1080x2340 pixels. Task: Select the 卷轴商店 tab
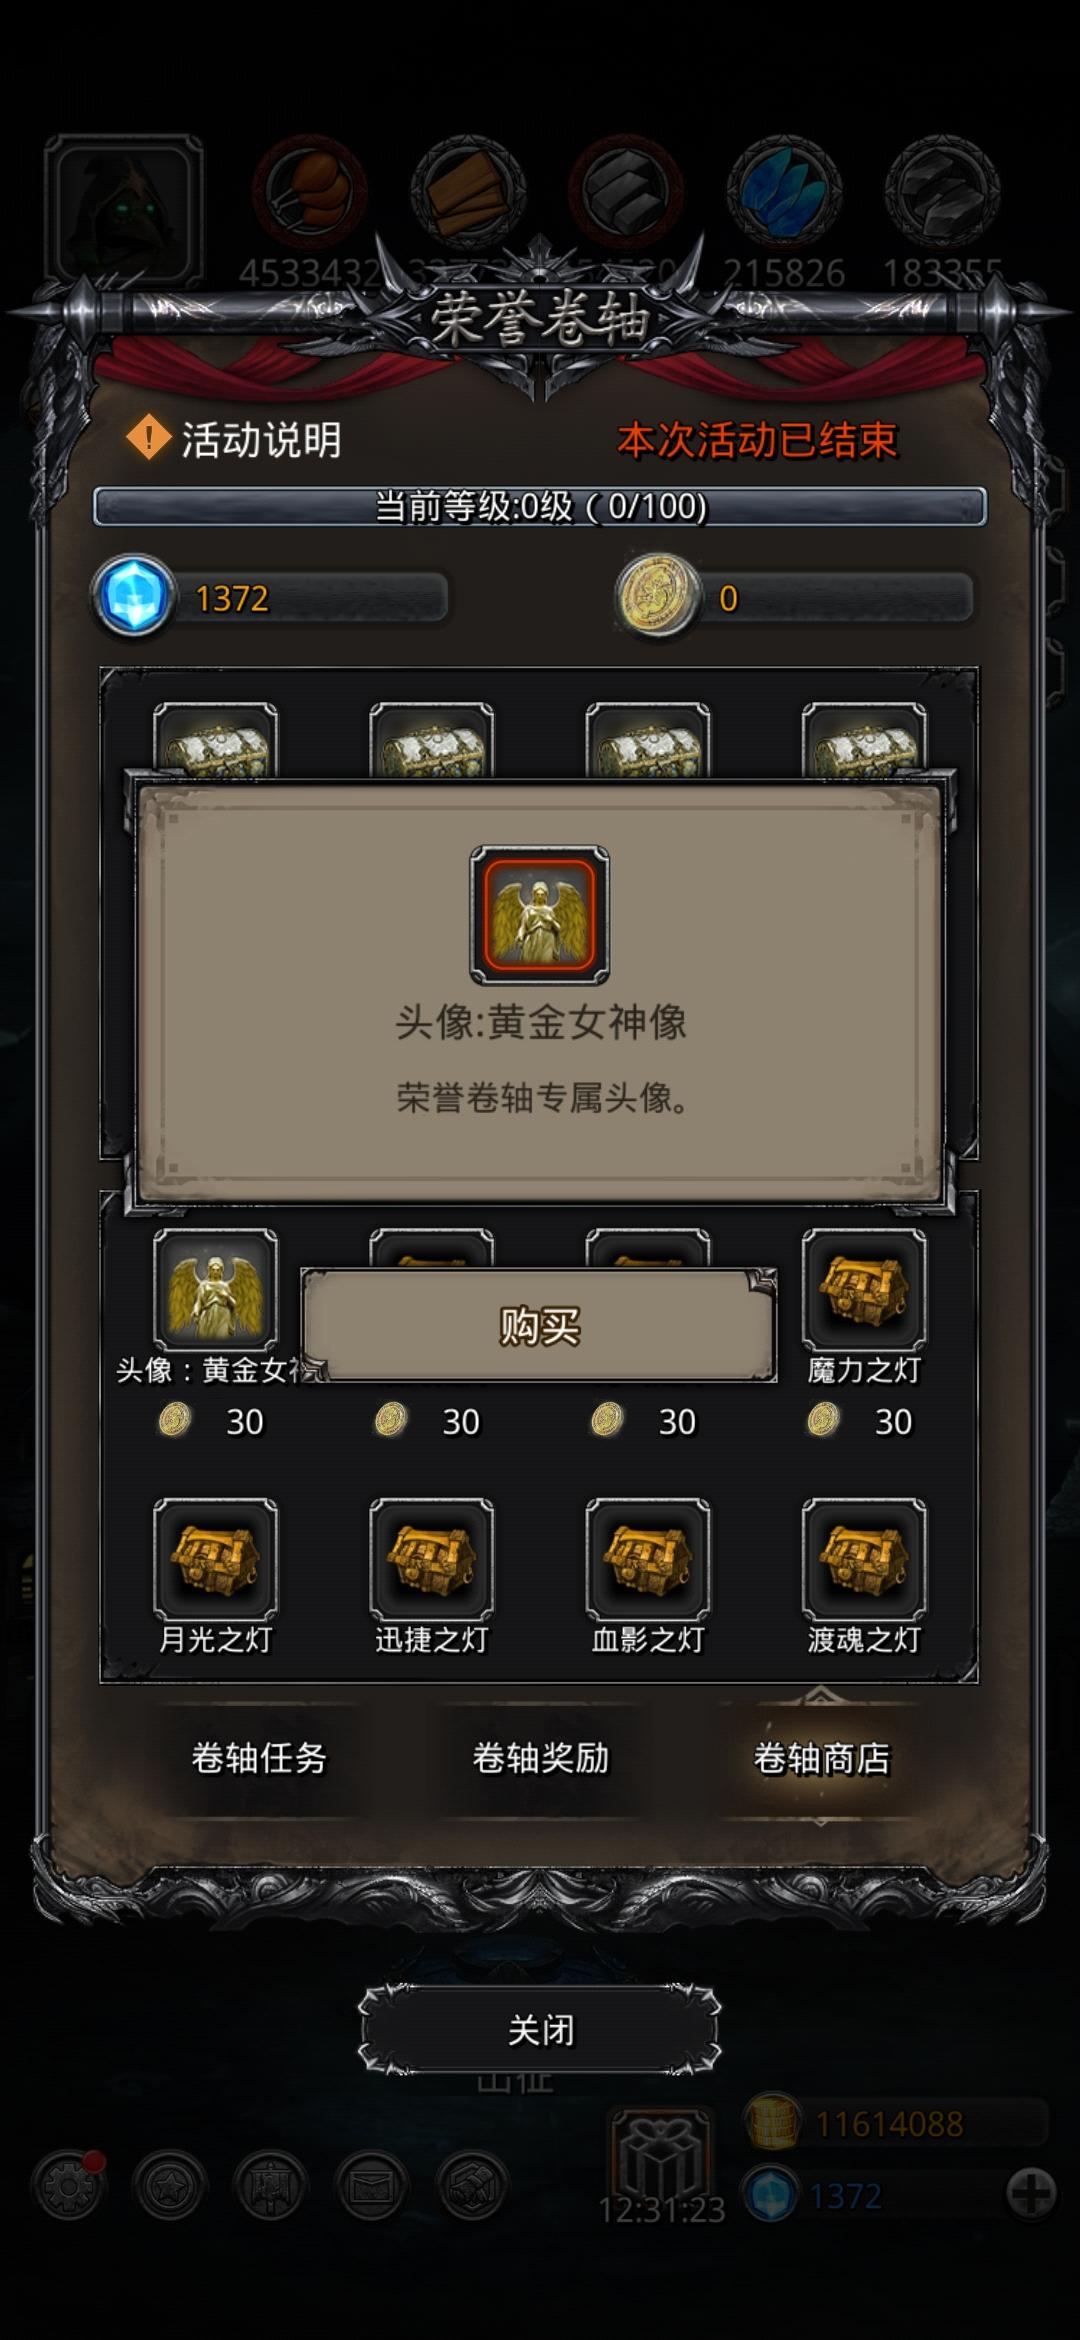821,1757
